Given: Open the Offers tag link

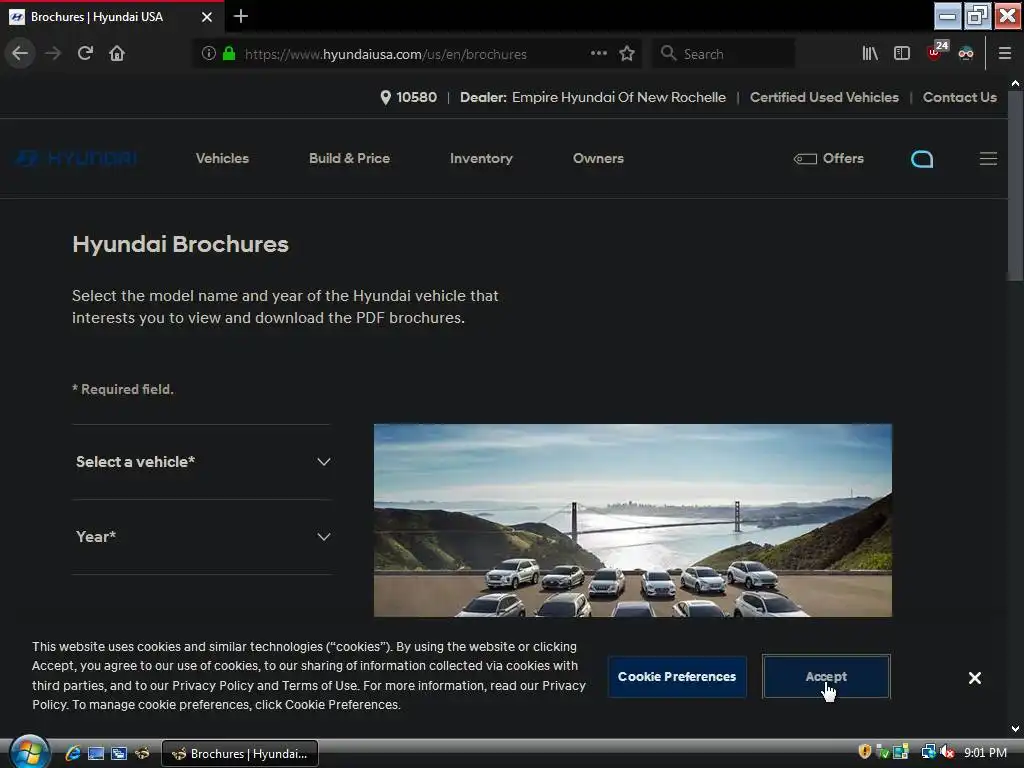Looking at the screenshot, I should [829, 158].
